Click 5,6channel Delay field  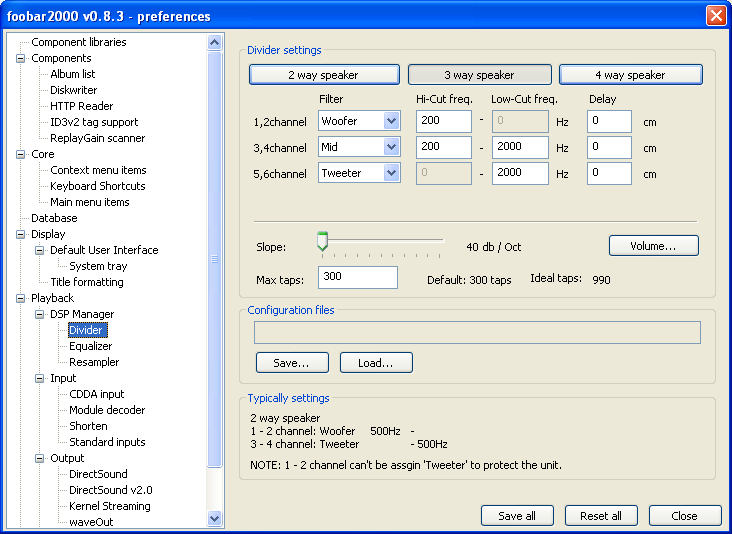[609, 174]
